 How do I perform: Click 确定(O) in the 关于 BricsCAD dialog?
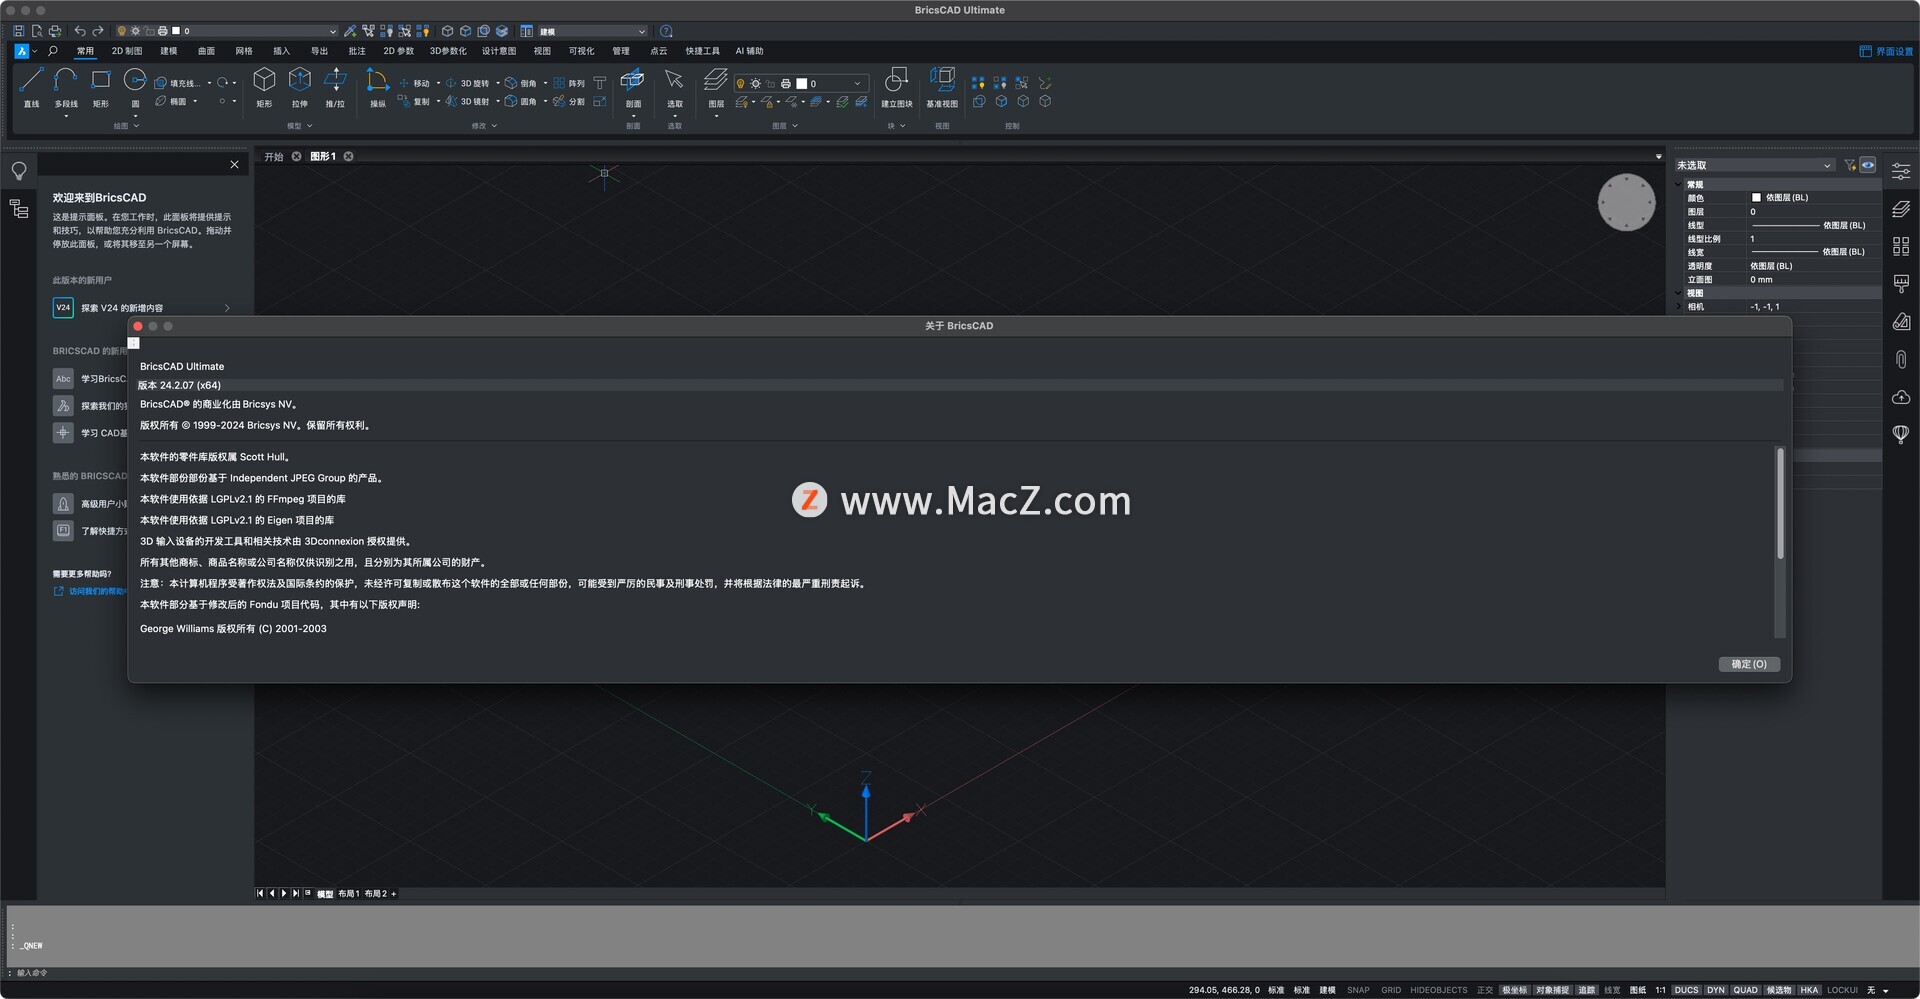pos(1749,664)
